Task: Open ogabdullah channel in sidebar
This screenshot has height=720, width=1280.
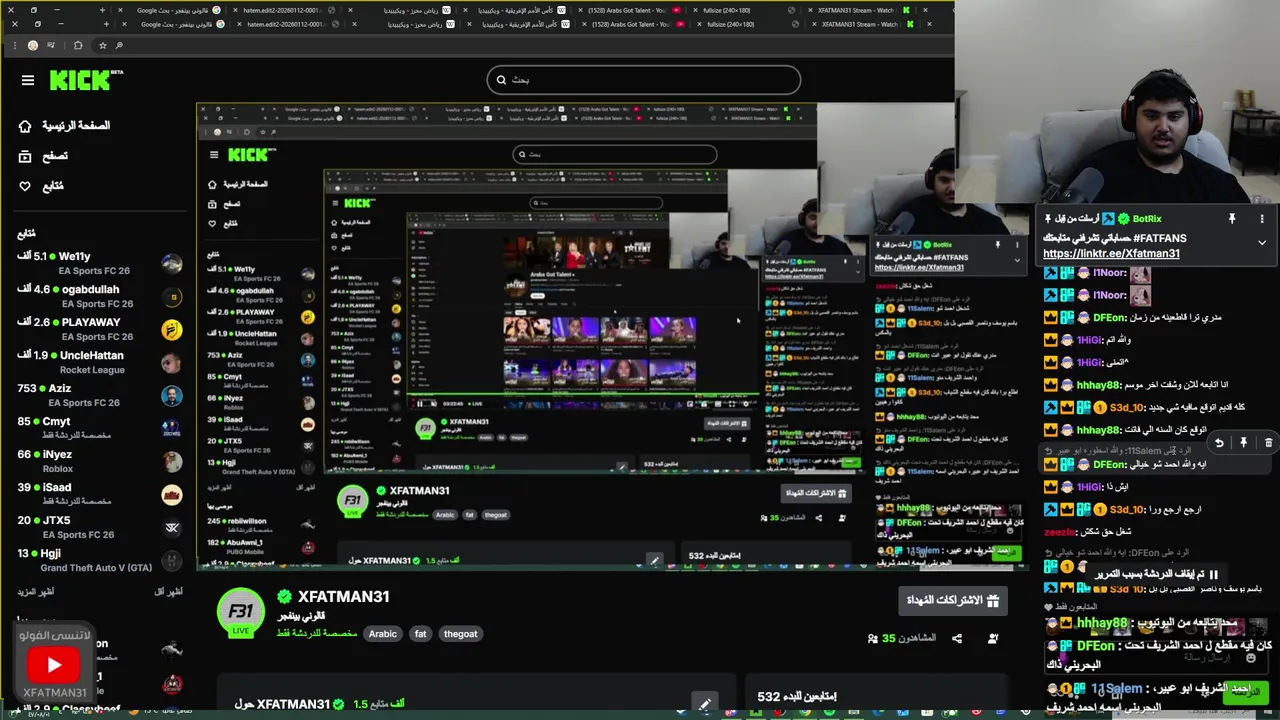Action: pos(100,296)
